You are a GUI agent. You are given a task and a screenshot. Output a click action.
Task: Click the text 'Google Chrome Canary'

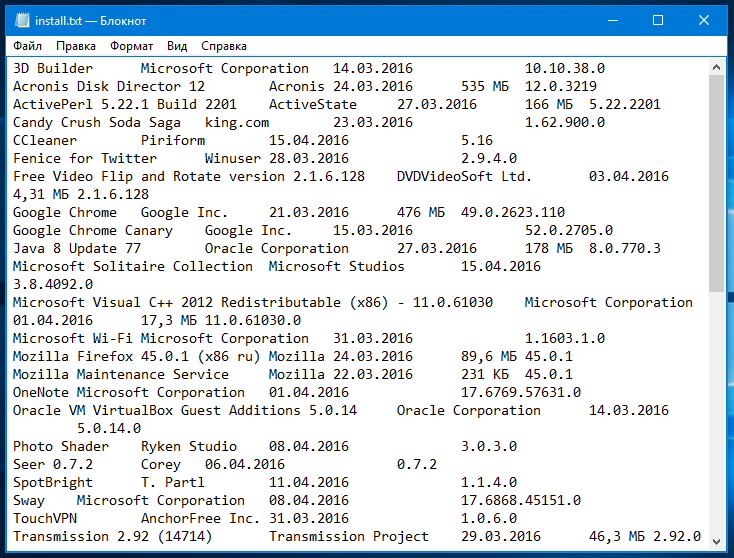(x=93, y=230)
